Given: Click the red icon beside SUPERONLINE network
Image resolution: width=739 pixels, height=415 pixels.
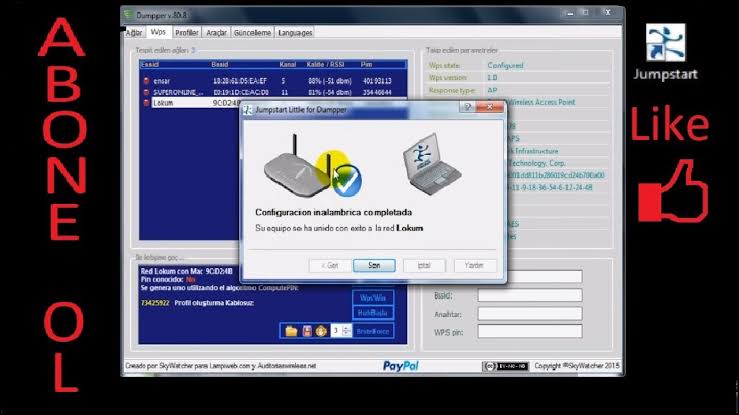Looking at the screenshot, I should pos(146,92).
